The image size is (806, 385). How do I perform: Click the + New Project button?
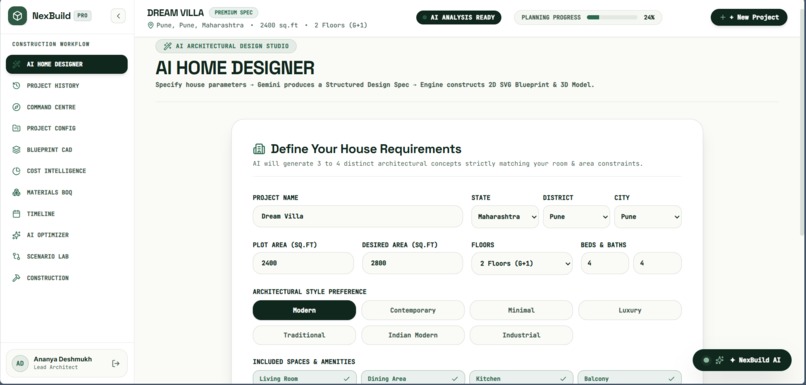(749, 17)
